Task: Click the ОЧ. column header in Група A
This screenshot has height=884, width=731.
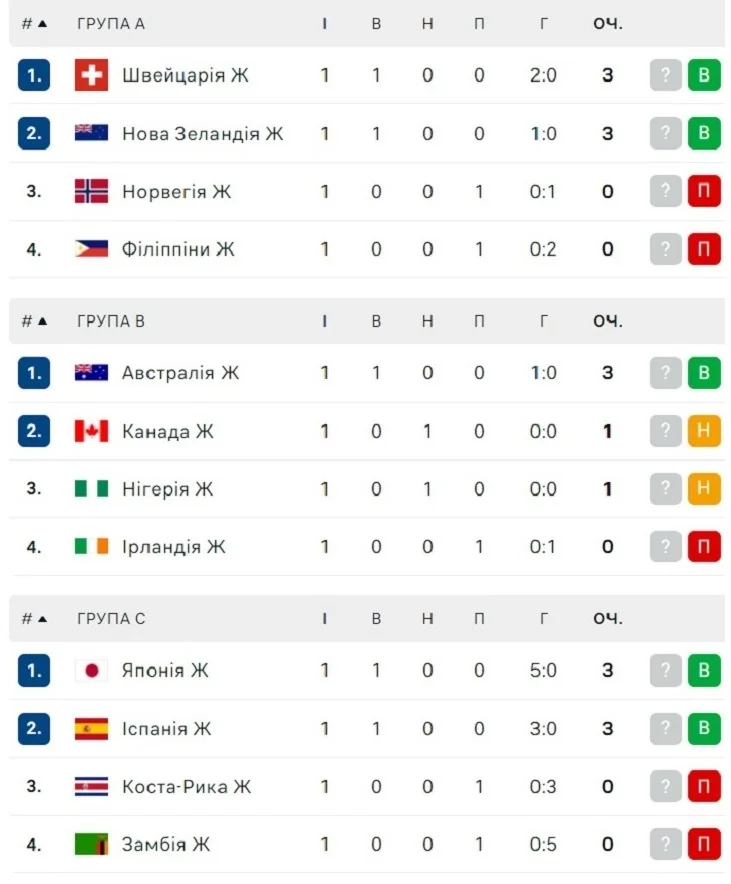Action: 607,24
